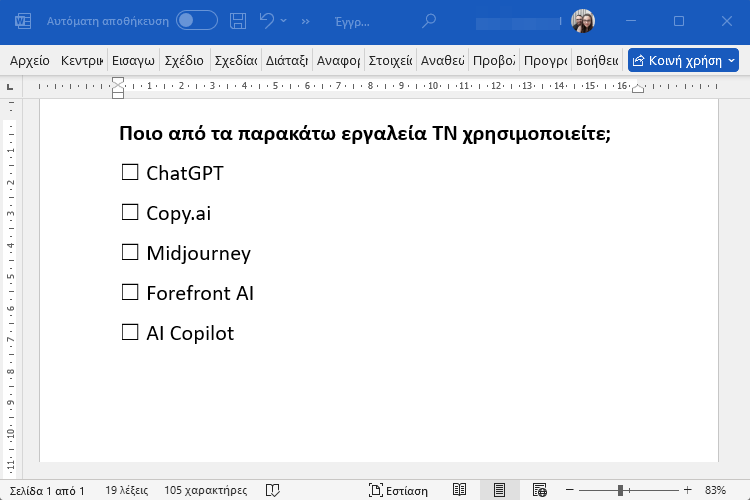Click the ChatGPT option text
This screenshot has width=750, height=500.
pyautogui.click(x=185, y=173)
